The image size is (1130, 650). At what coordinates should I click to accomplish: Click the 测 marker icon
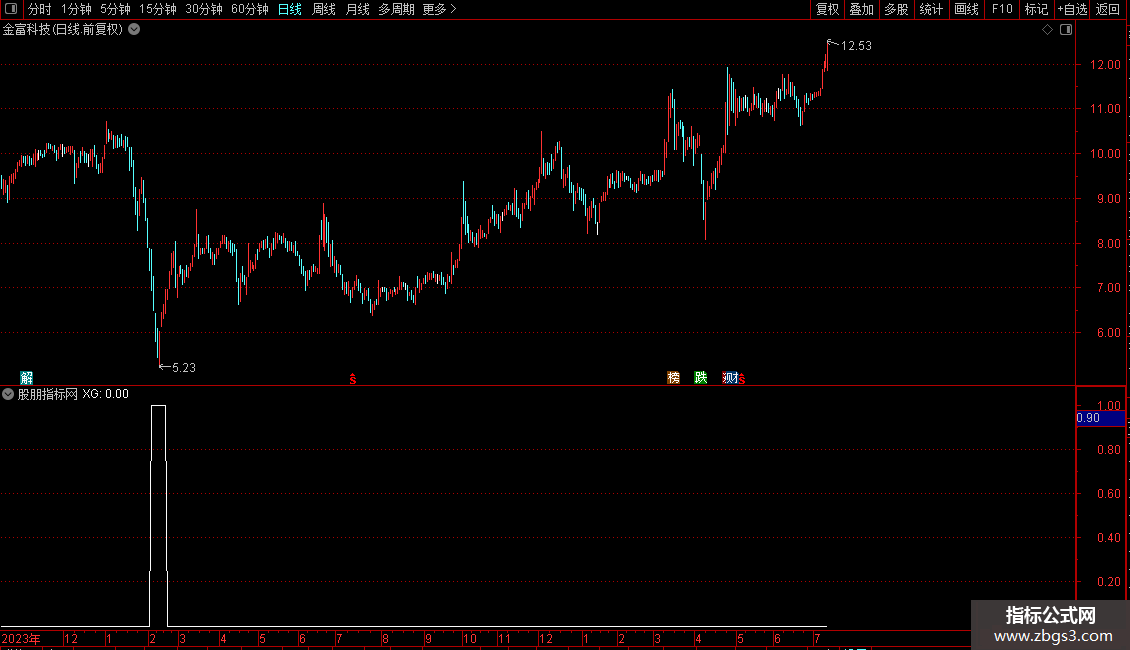(x=729, y=378)
